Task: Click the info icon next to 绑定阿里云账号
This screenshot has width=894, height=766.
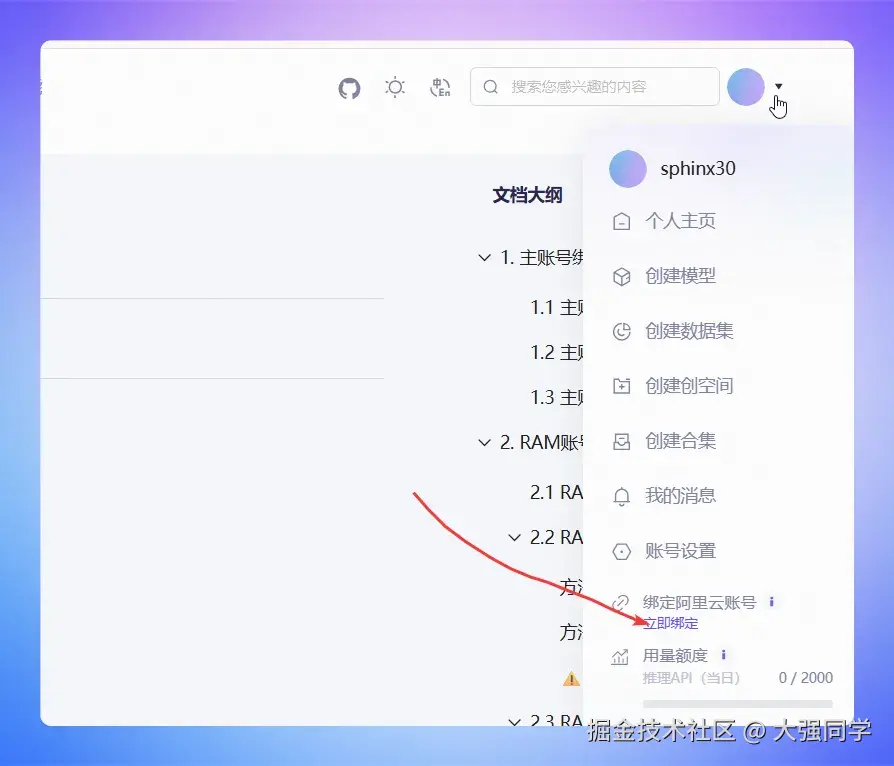Action: point(771,602)
